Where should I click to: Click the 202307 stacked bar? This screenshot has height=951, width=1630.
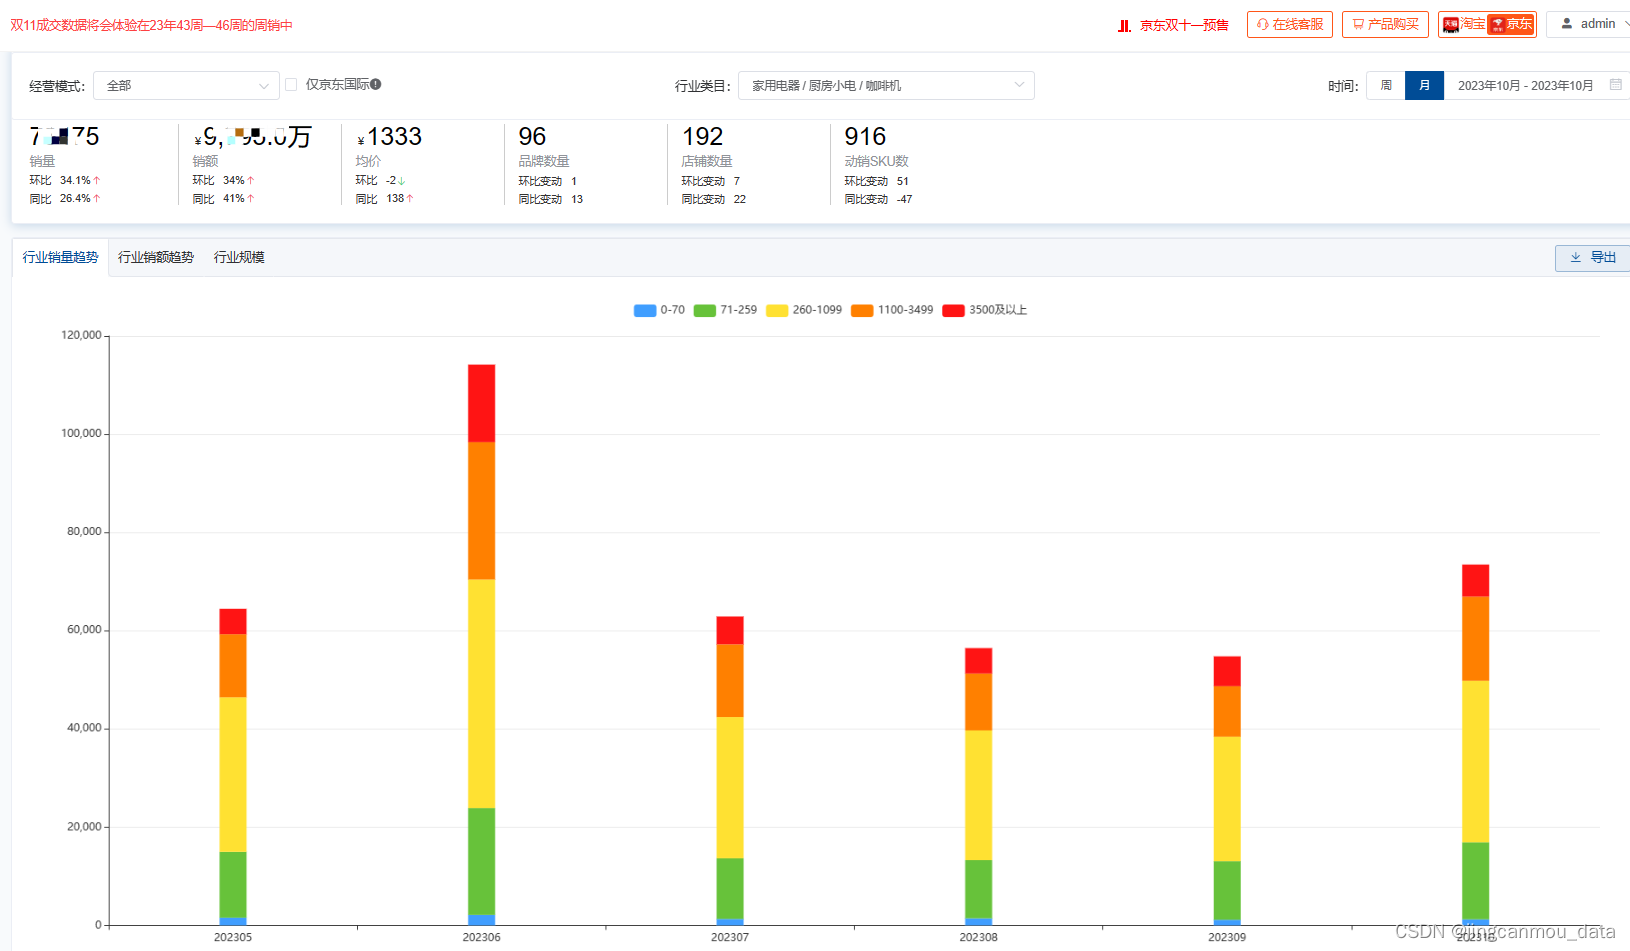(730, 771)
